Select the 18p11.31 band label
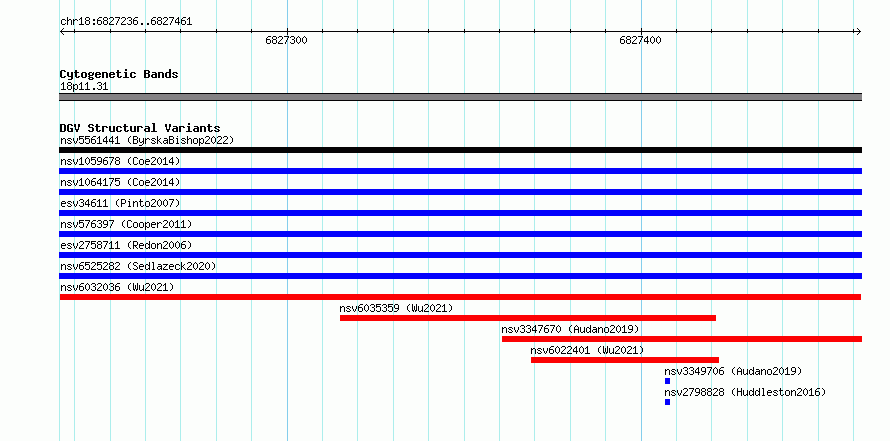The image size is (890, 441). 84,87
